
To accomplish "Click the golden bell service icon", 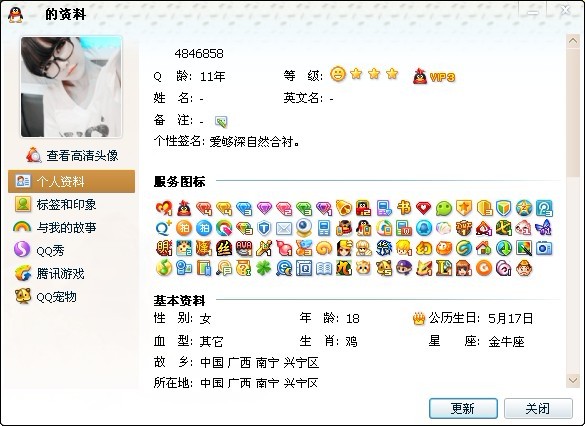I will (344, 208).
